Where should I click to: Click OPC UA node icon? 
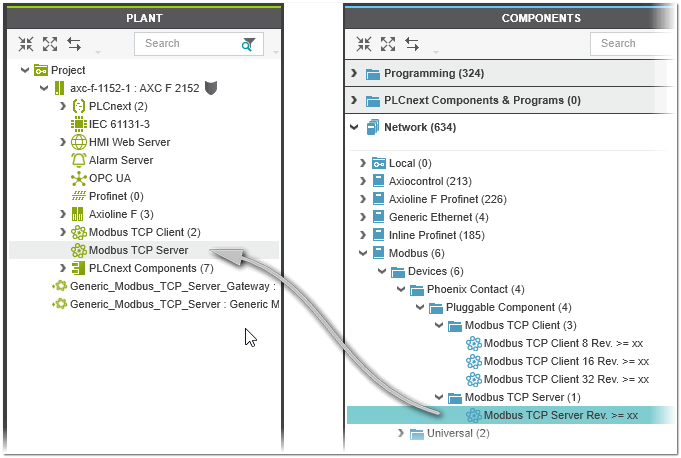coord(79,178)
